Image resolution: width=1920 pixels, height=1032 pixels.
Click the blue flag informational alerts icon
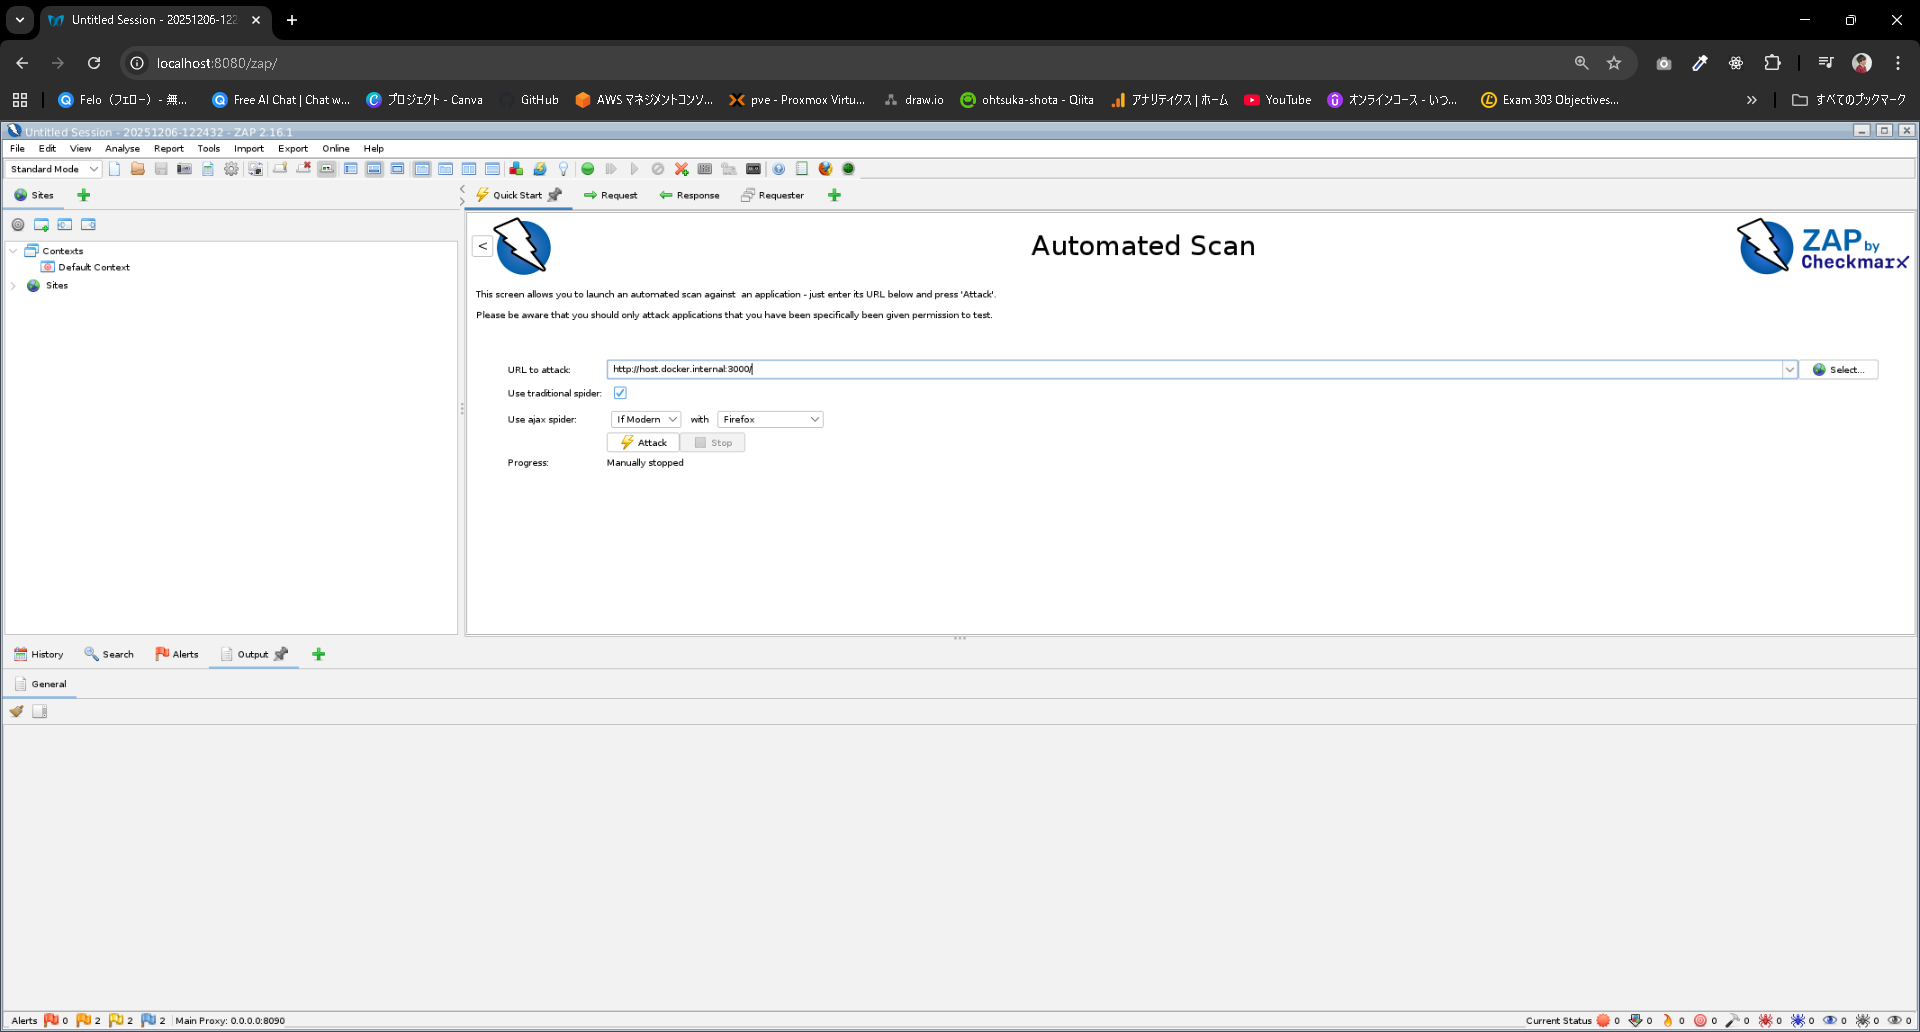click(148, 1021)
